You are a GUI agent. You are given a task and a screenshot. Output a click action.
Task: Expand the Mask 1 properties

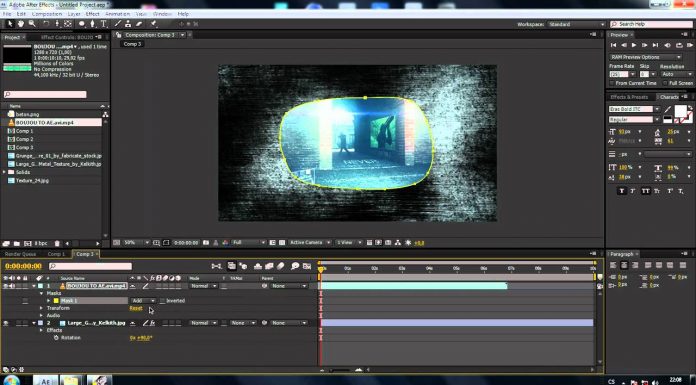[48, 301]
